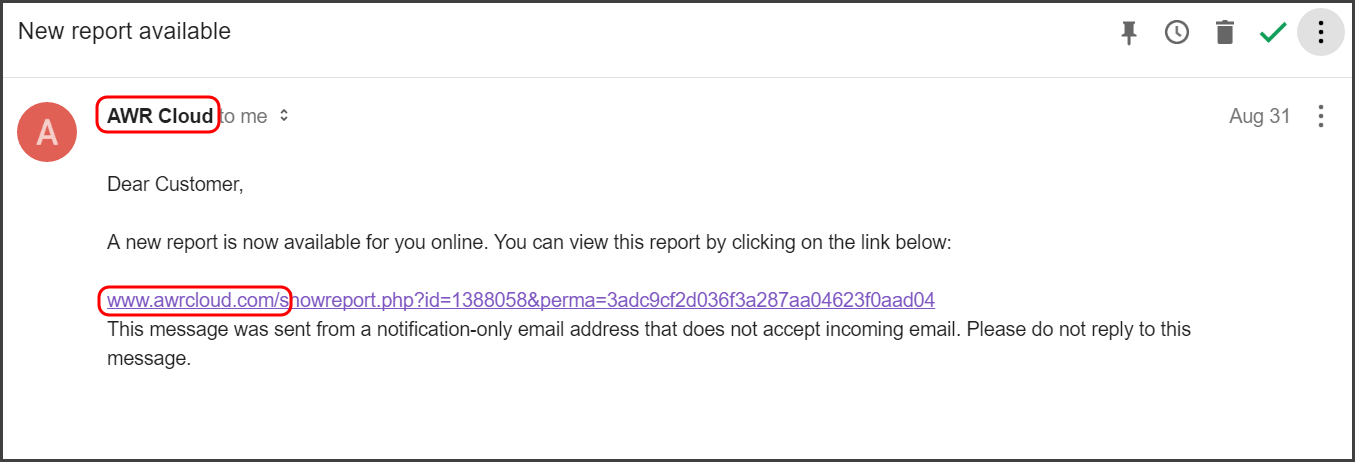The height and width of the screenshot is (462, 1355).
Task: Click the 'to me' recipient text
Action: (x=243, y=116)
